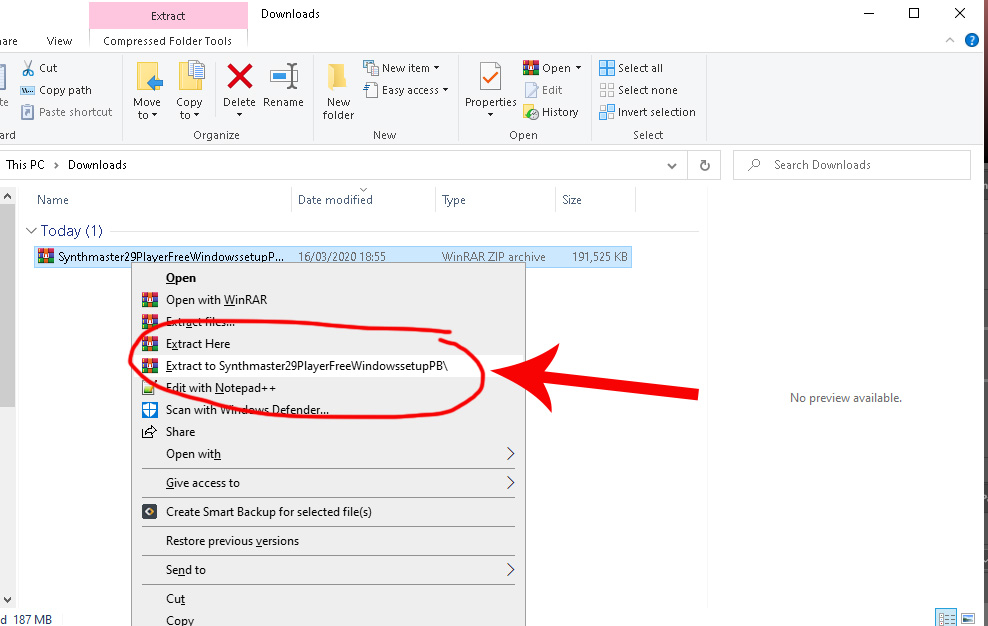Click the Cut scissors icon in ribbon
Image resolution: width=988 pixels, height=626 pixels.
point(28,68)
